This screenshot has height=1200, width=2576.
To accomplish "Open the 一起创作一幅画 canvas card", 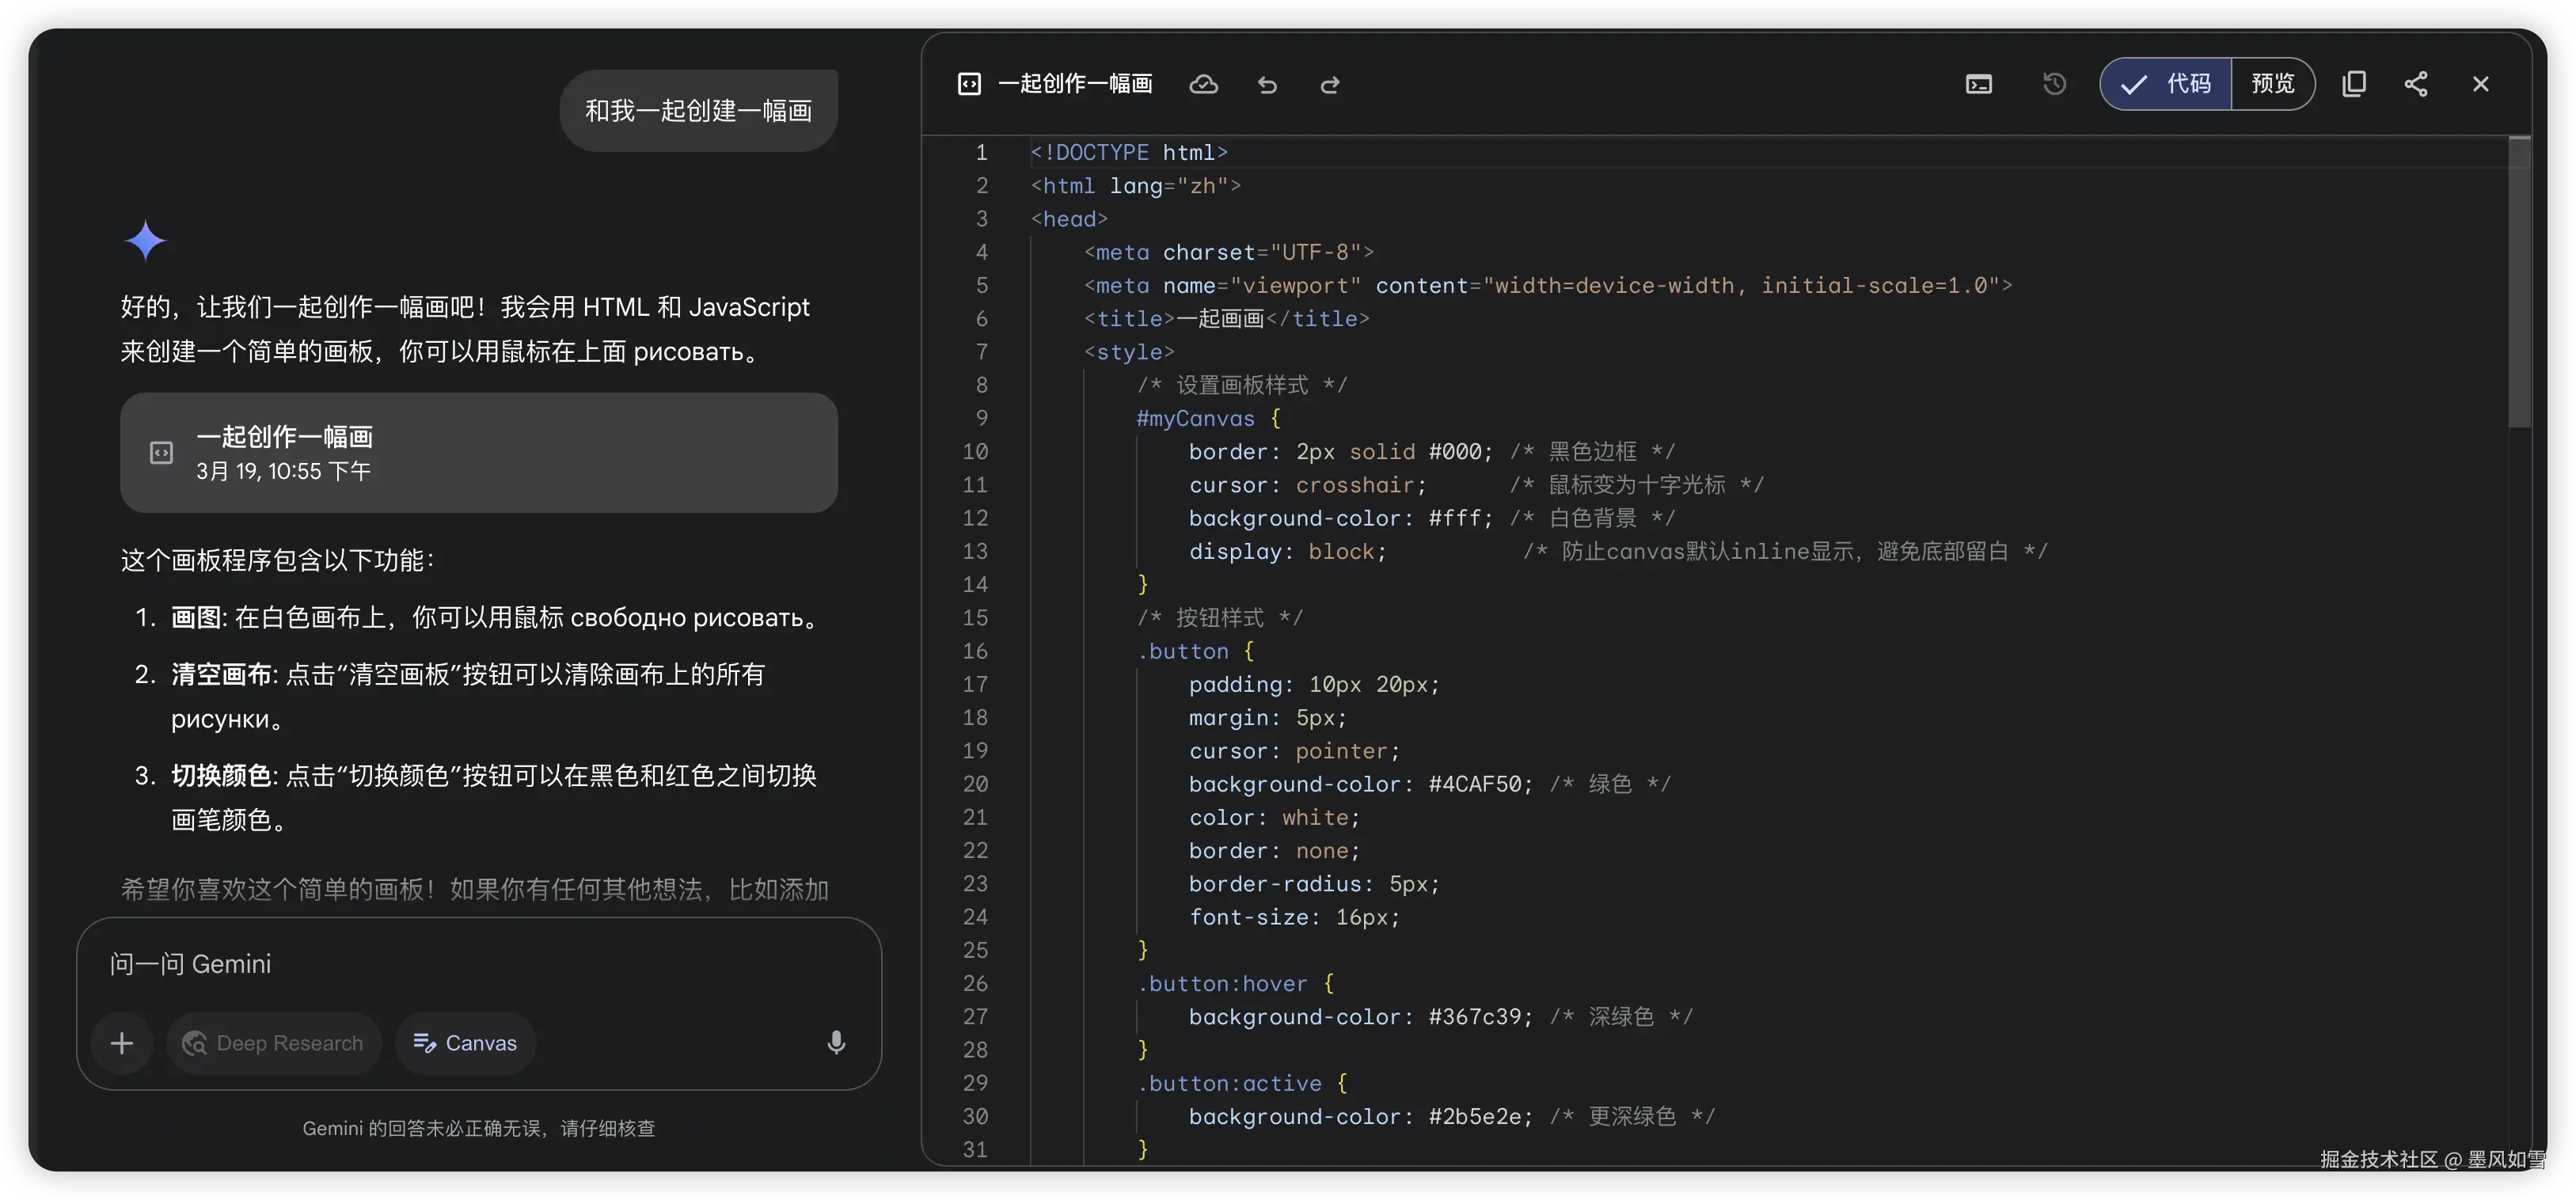I will pos(478,453).
